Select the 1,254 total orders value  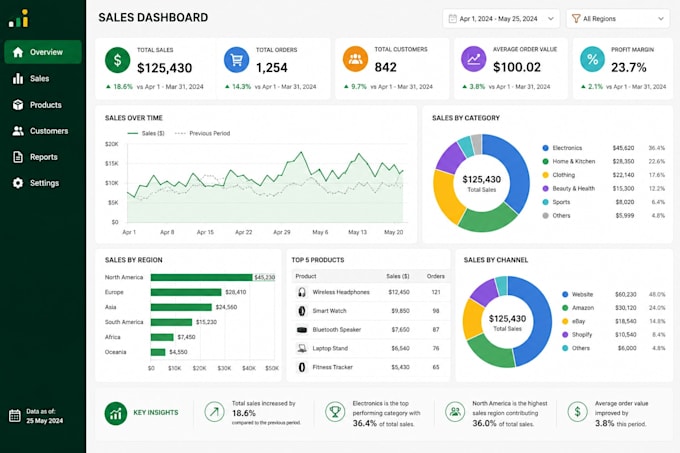[x=271, y=68]
